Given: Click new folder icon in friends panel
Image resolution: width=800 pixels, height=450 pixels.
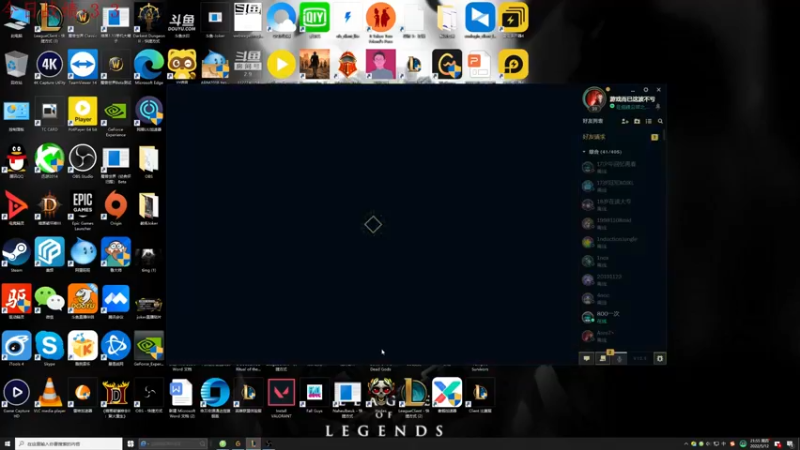Looking at the screenshot, I should [x=637, y=121].
